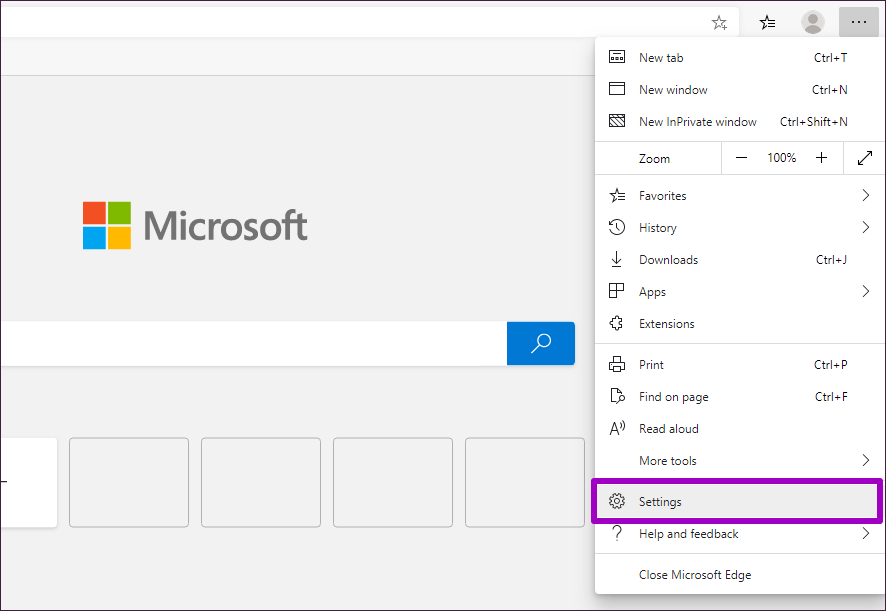This screenshot has height=611, width=886.
Task: Click the History clock icon
Action: [616, 227]
